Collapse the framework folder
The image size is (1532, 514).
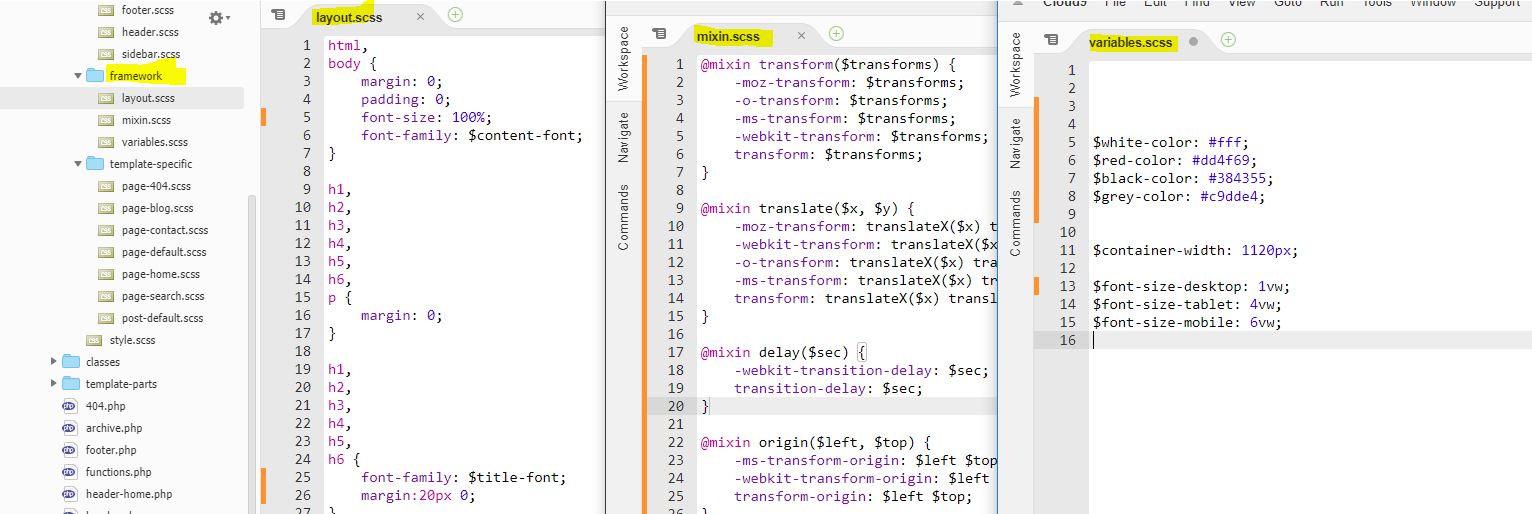(x=78, y=76)
